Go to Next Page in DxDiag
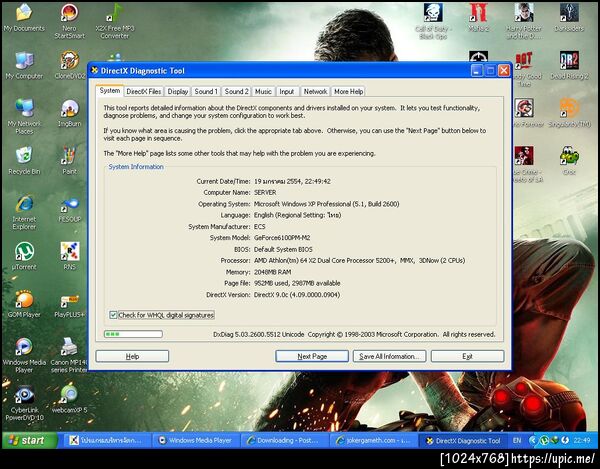 312,356
